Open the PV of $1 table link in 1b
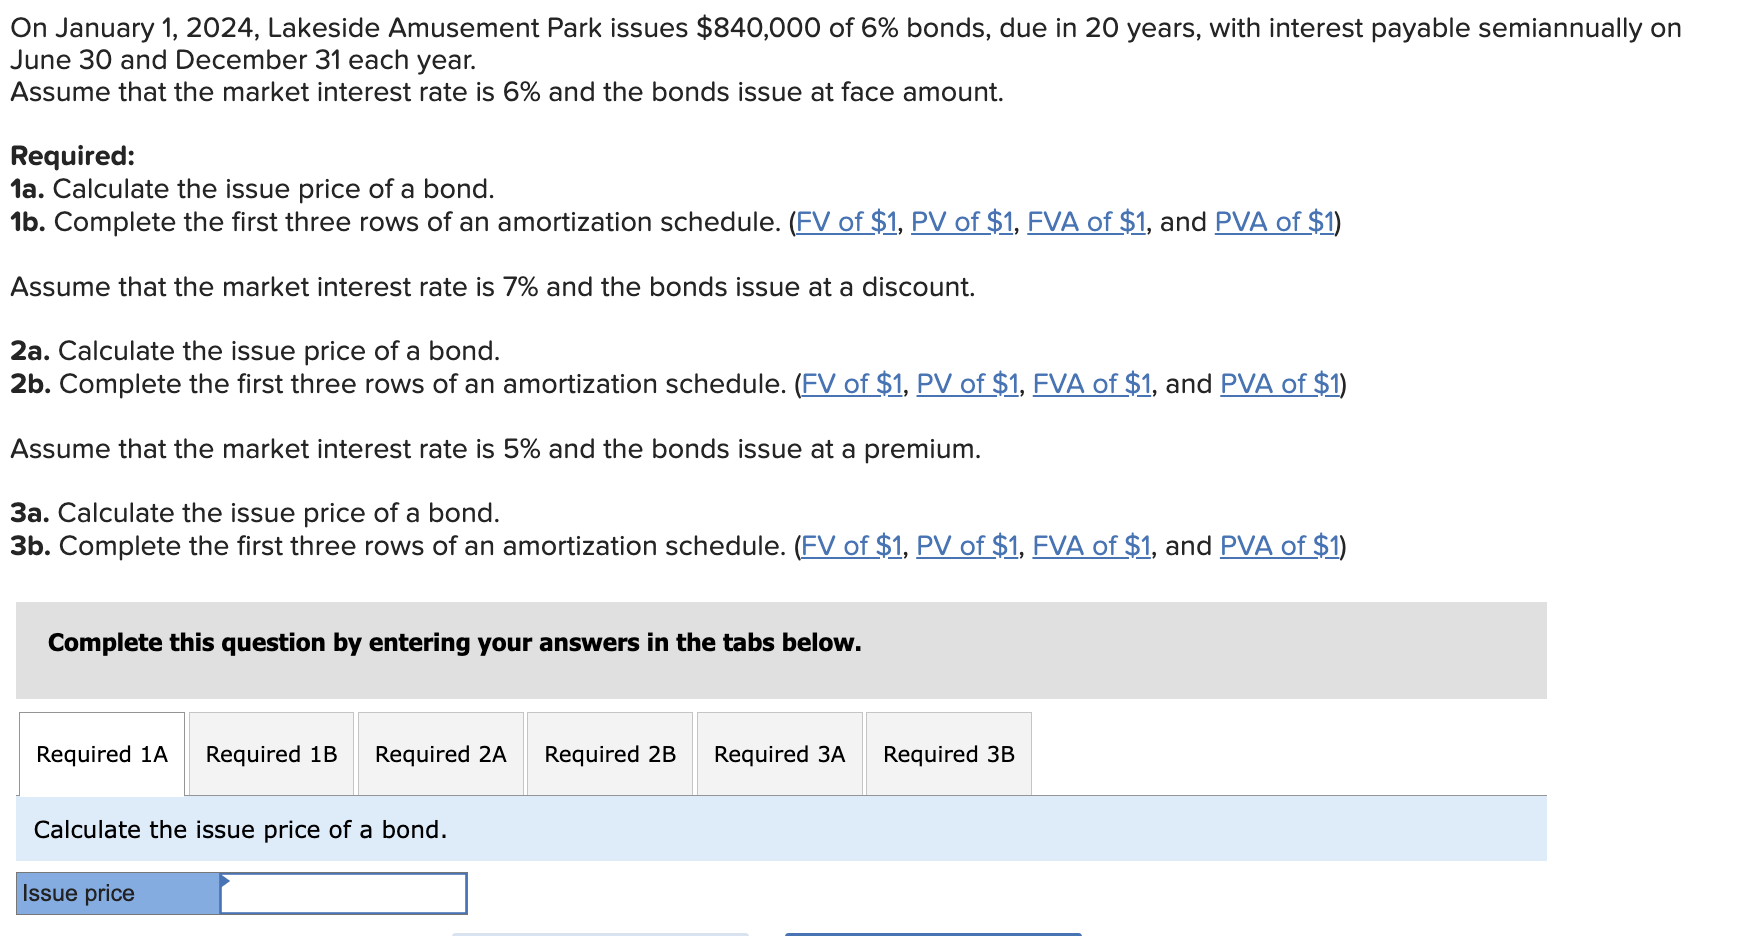 (x=961, y=222)
